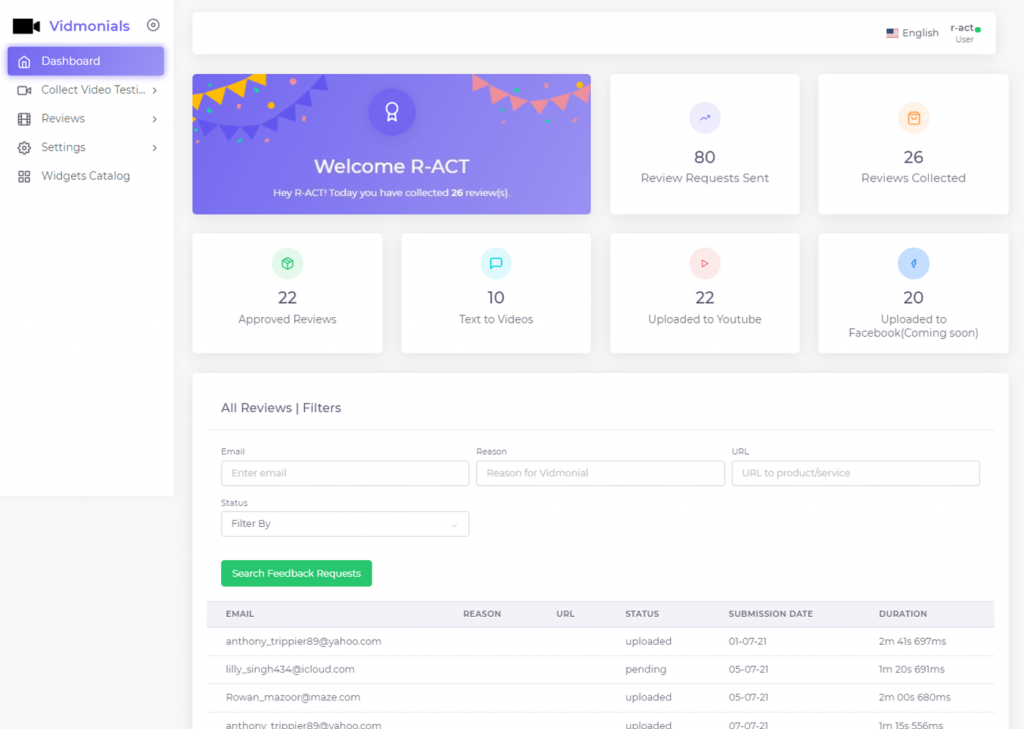The width and height of the screenshot is (1024, 729).
Task: Select the 01-07-21 submission date
Action: (x=748, y=641)
